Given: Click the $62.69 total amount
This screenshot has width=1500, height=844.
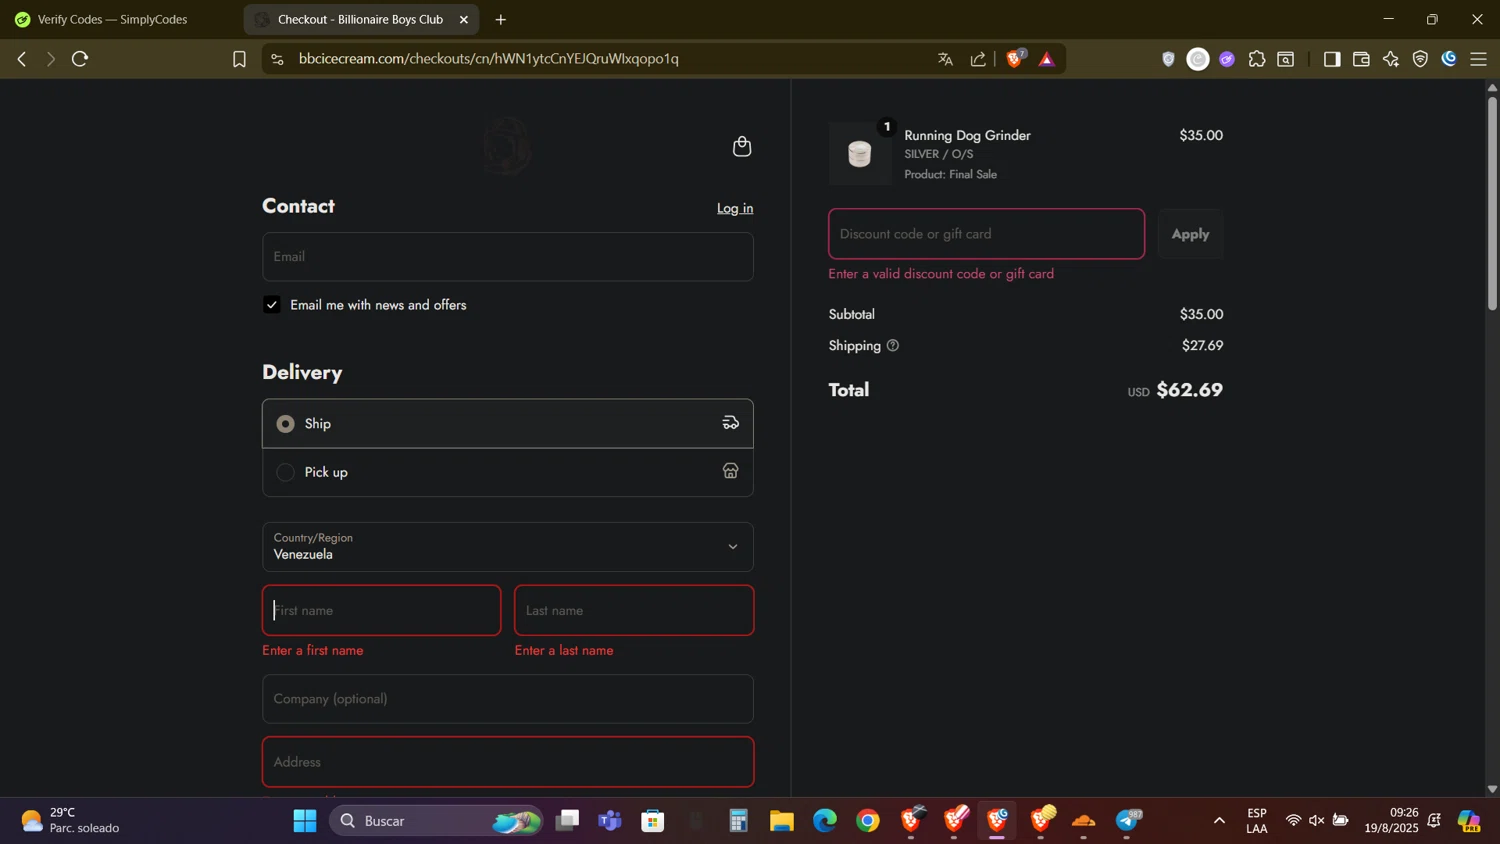Looking at the screenshot, I should coord(1189,390).
